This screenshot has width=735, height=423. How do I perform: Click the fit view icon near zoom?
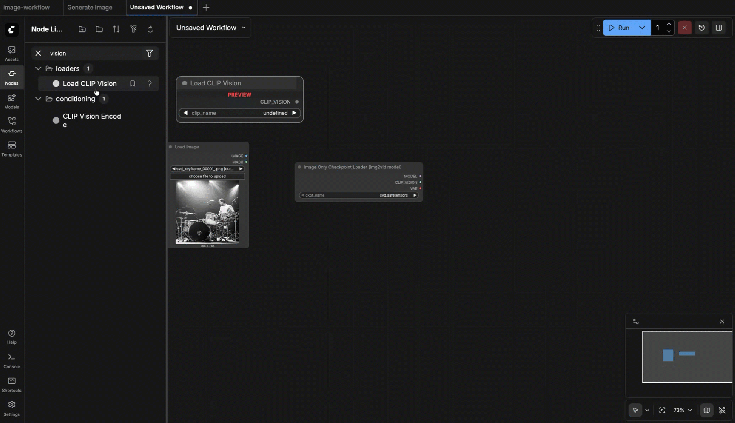pyautogui.click(x=662, y=410)
